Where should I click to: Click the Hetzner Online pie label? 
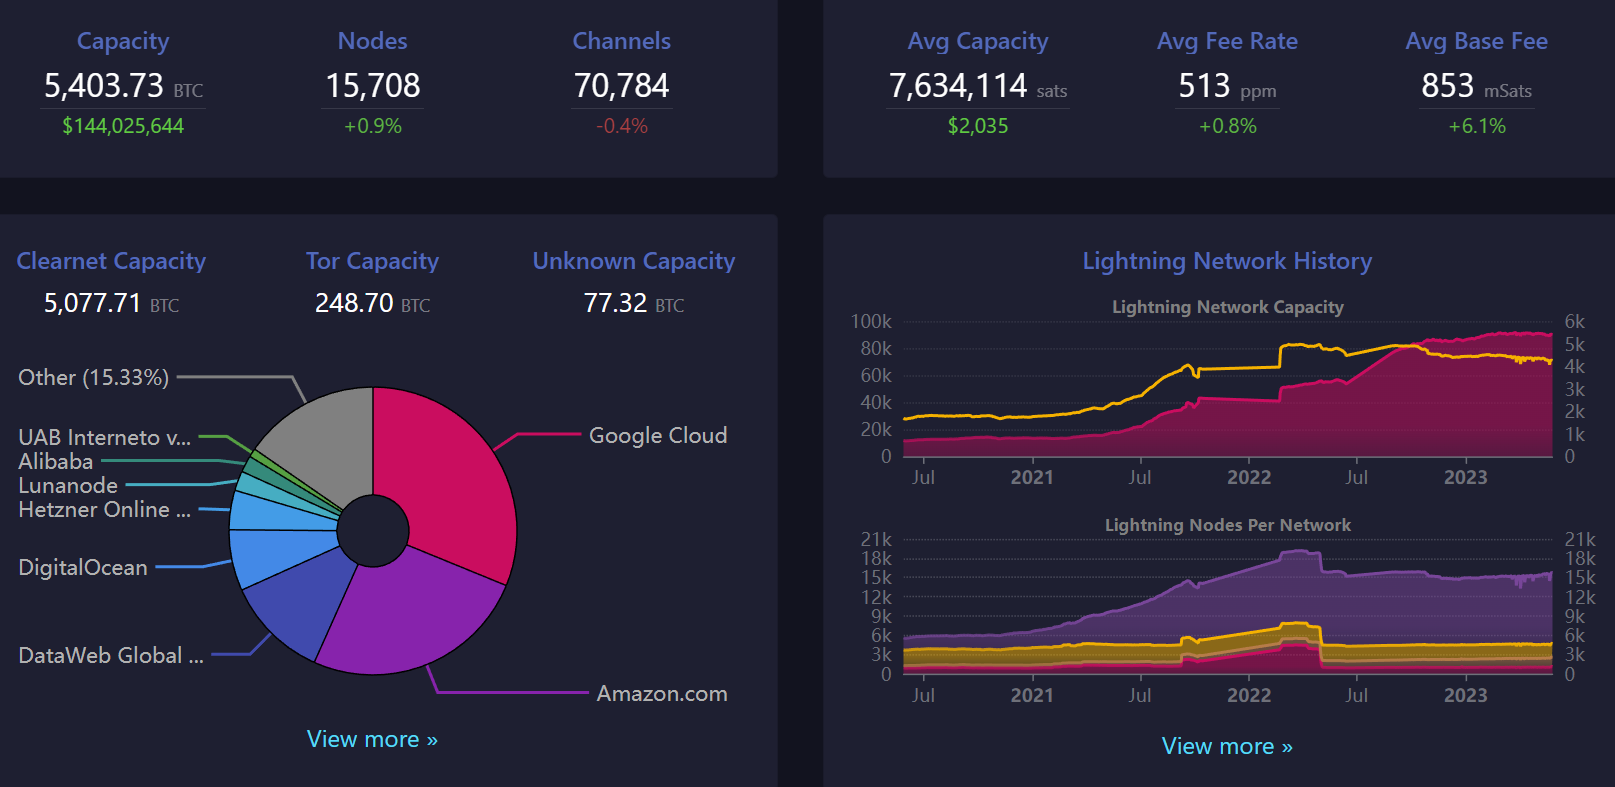click(104, 510)
